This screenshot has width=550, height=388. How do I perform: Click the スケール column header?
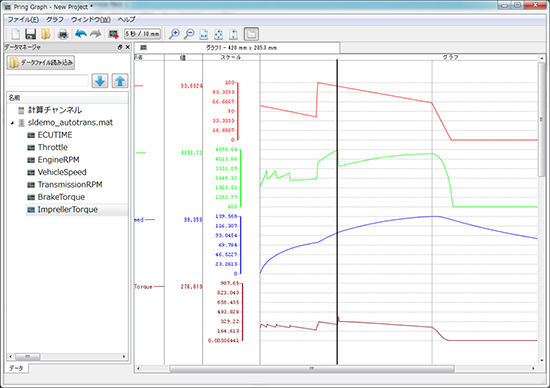[231, 57]
